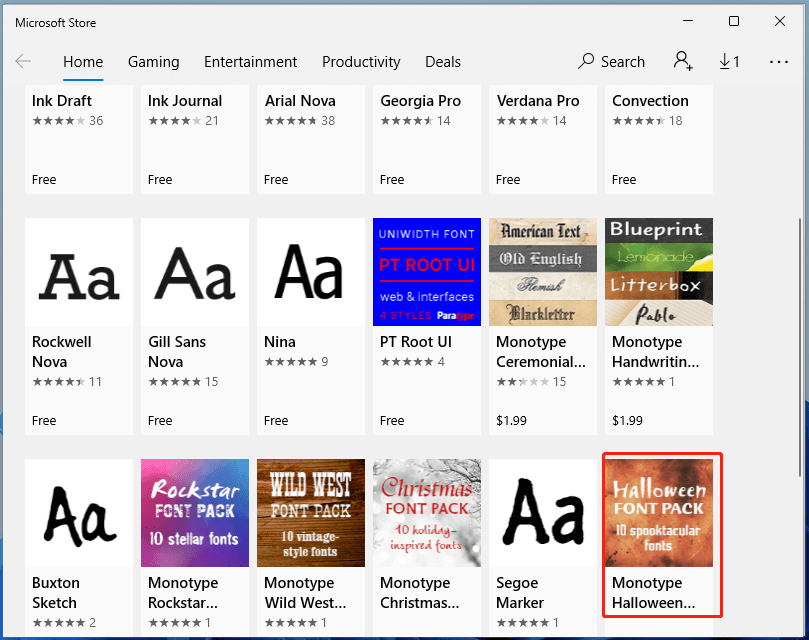Open the Downloads and updates icon
809x640 pixels.
click(729, 61)
